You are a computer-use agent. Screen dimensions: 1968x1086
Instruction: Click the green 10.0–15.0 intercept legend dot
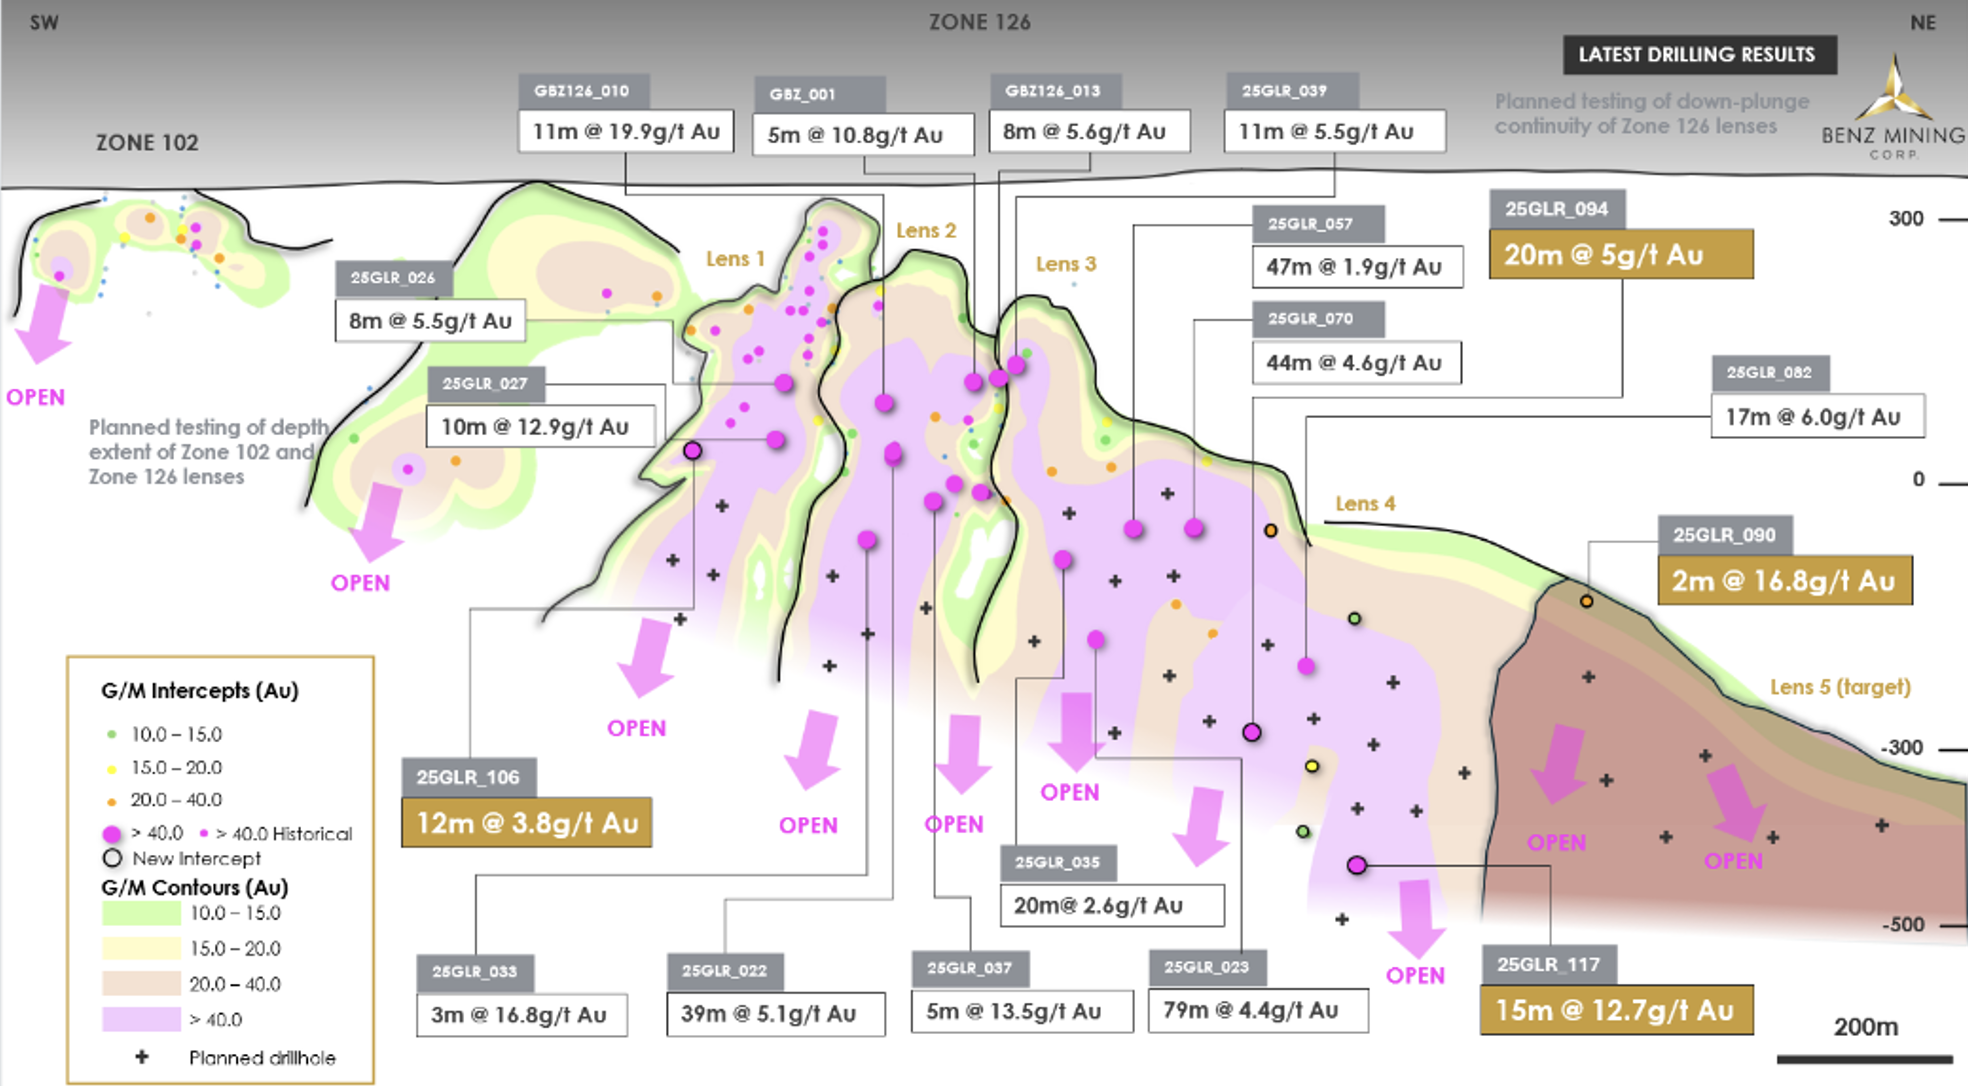111,734
